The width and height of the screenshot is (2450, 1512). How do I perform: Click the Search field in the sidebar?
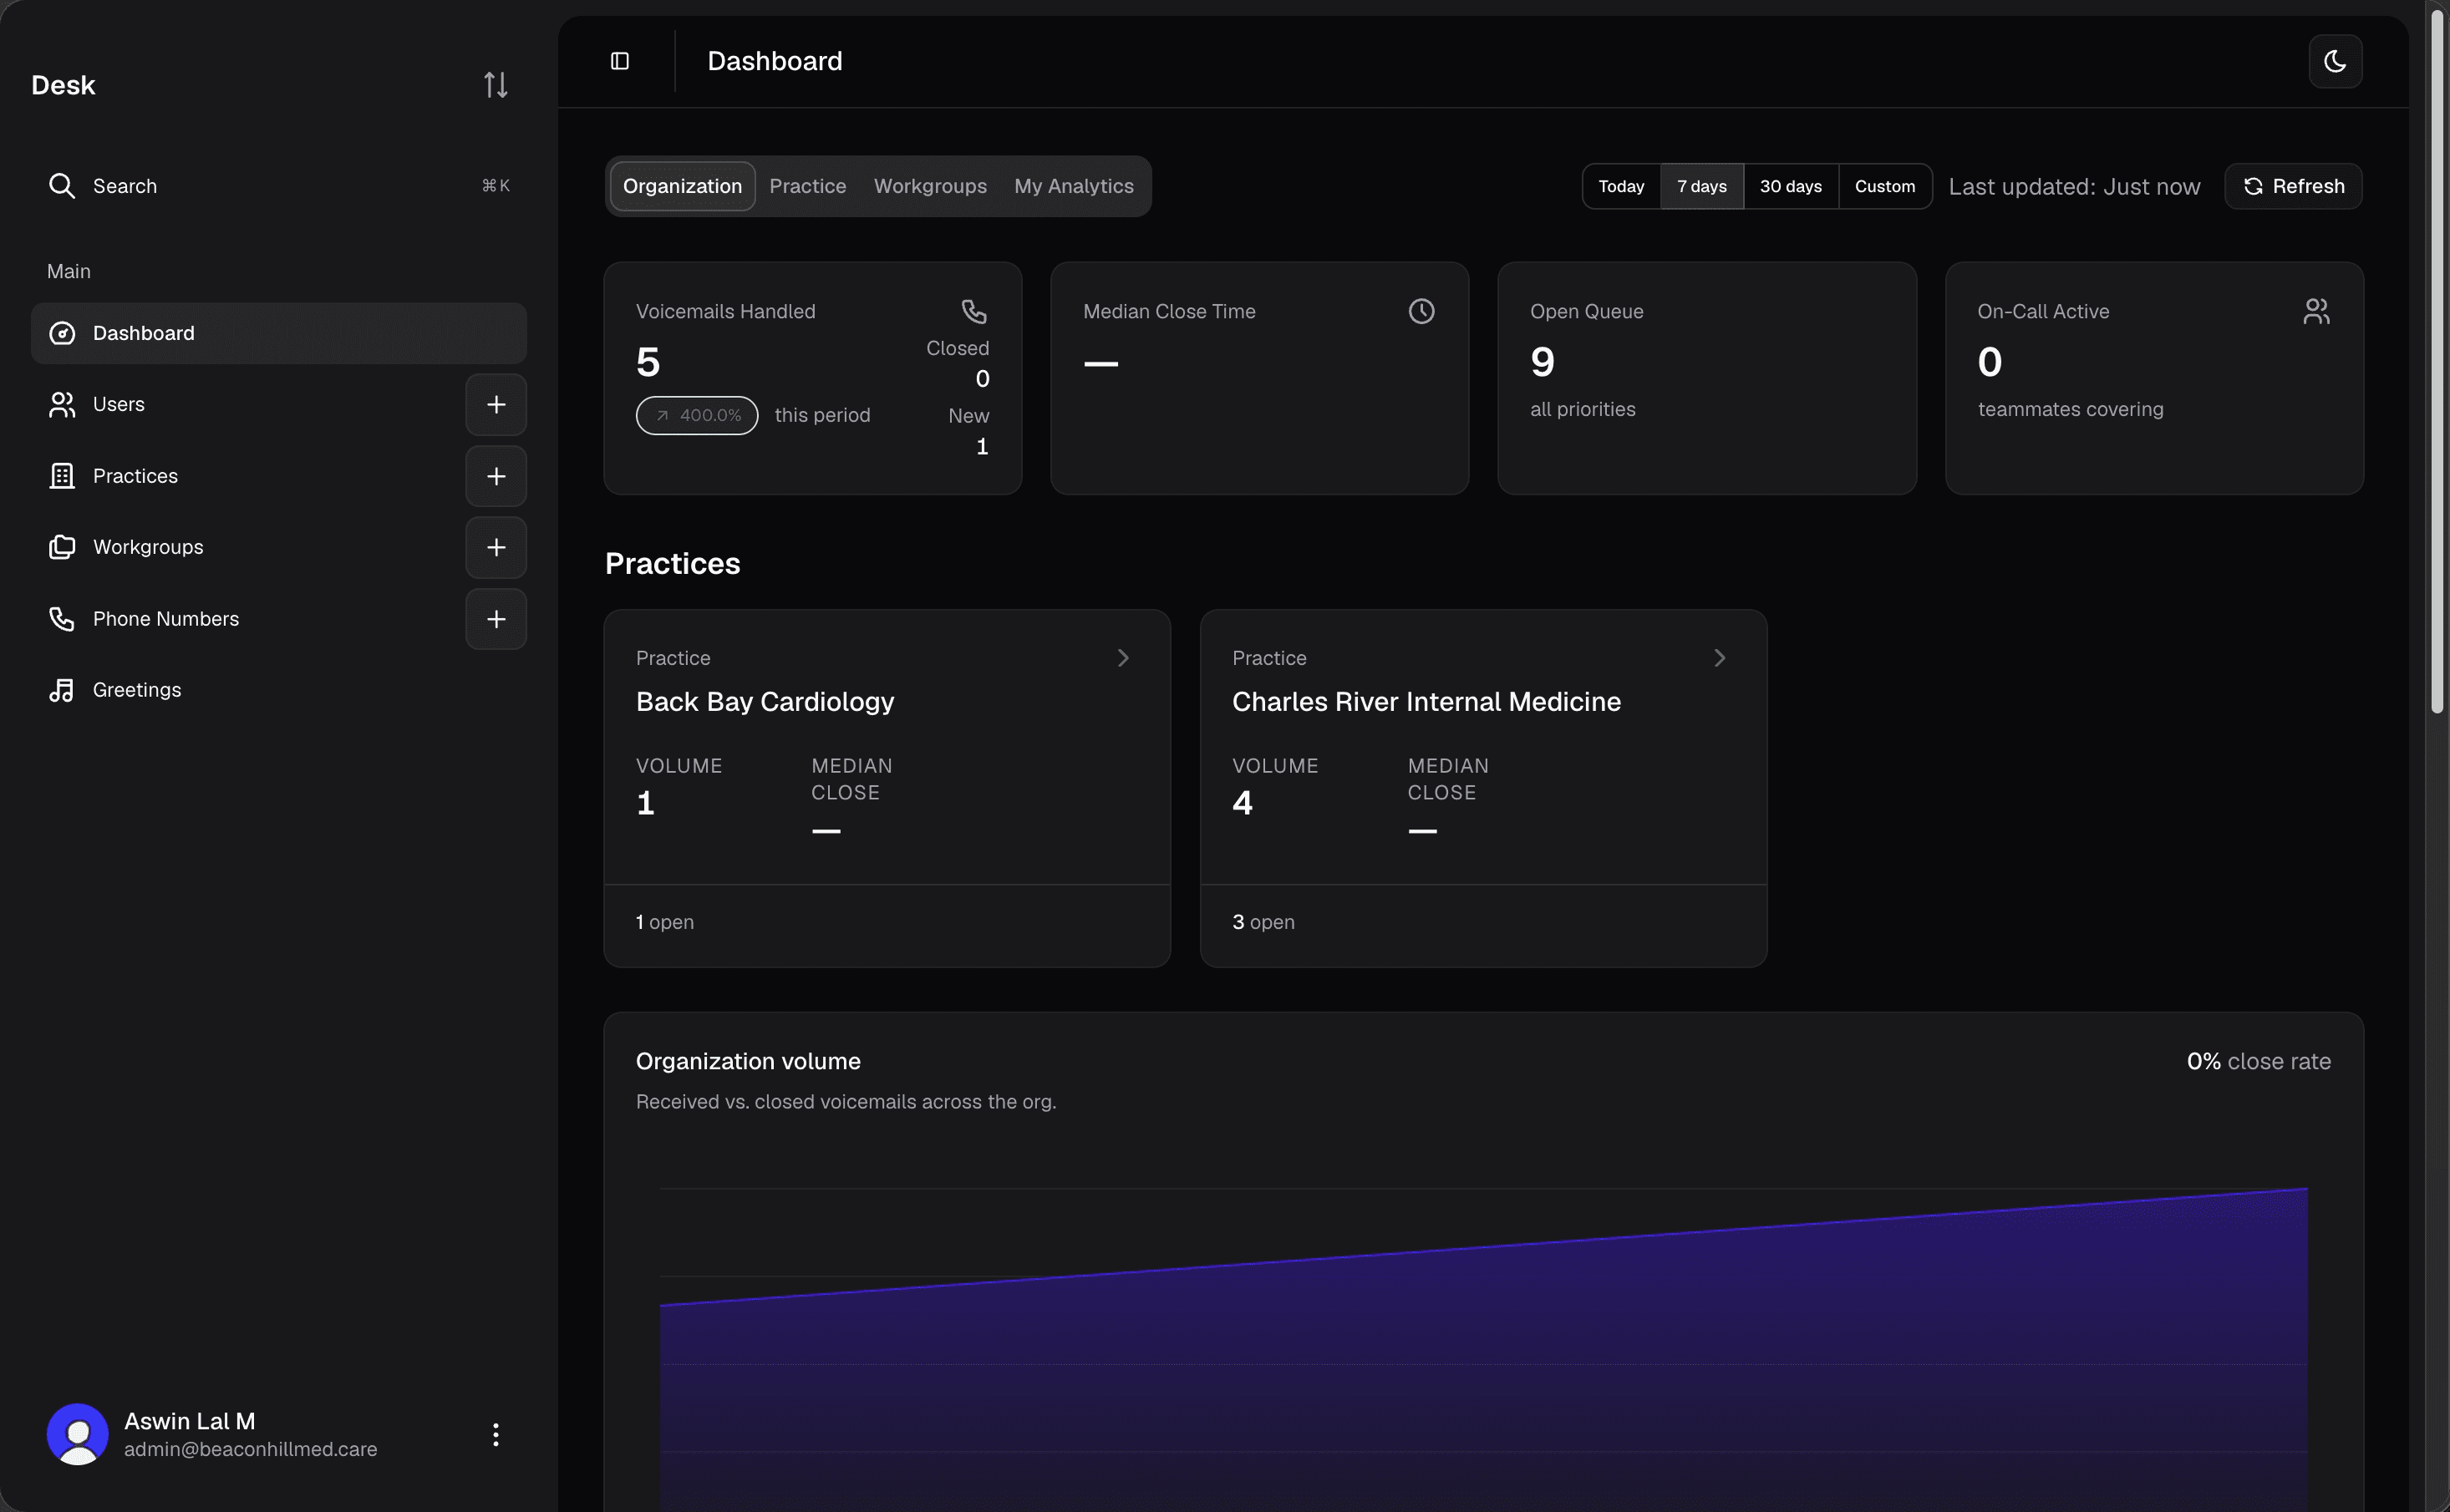278,186
